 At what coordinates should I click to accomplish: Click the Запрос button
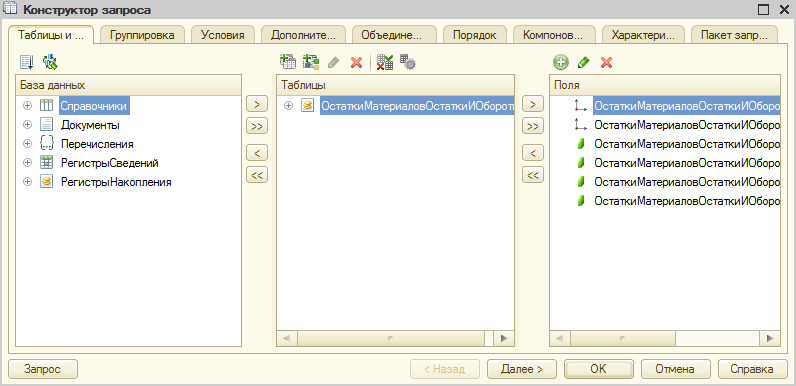(43, 369)
